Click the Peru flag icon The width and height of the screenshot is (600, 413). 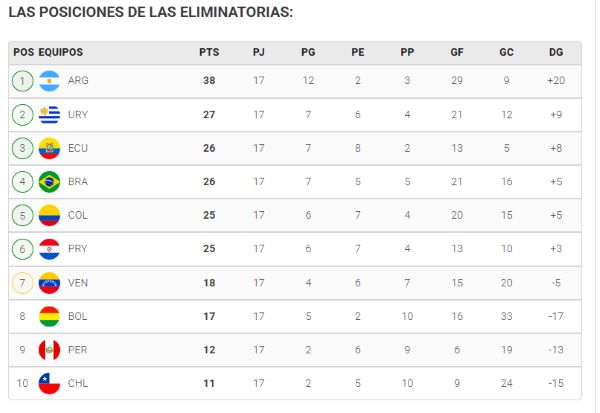[49, 350]
